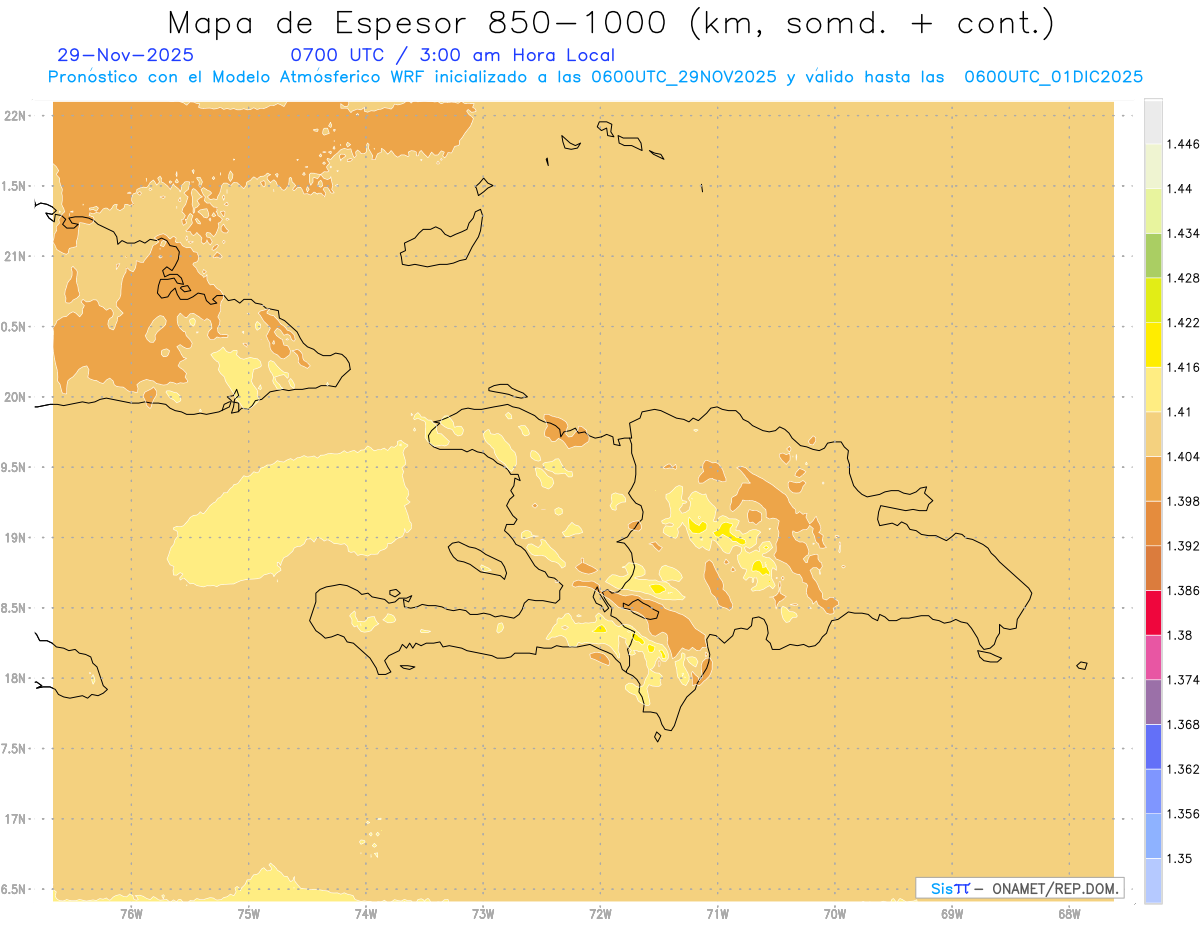Screen dimensions: 1200x927
Task: Click the '20N' latitude label
Action: tap(15, 397)
